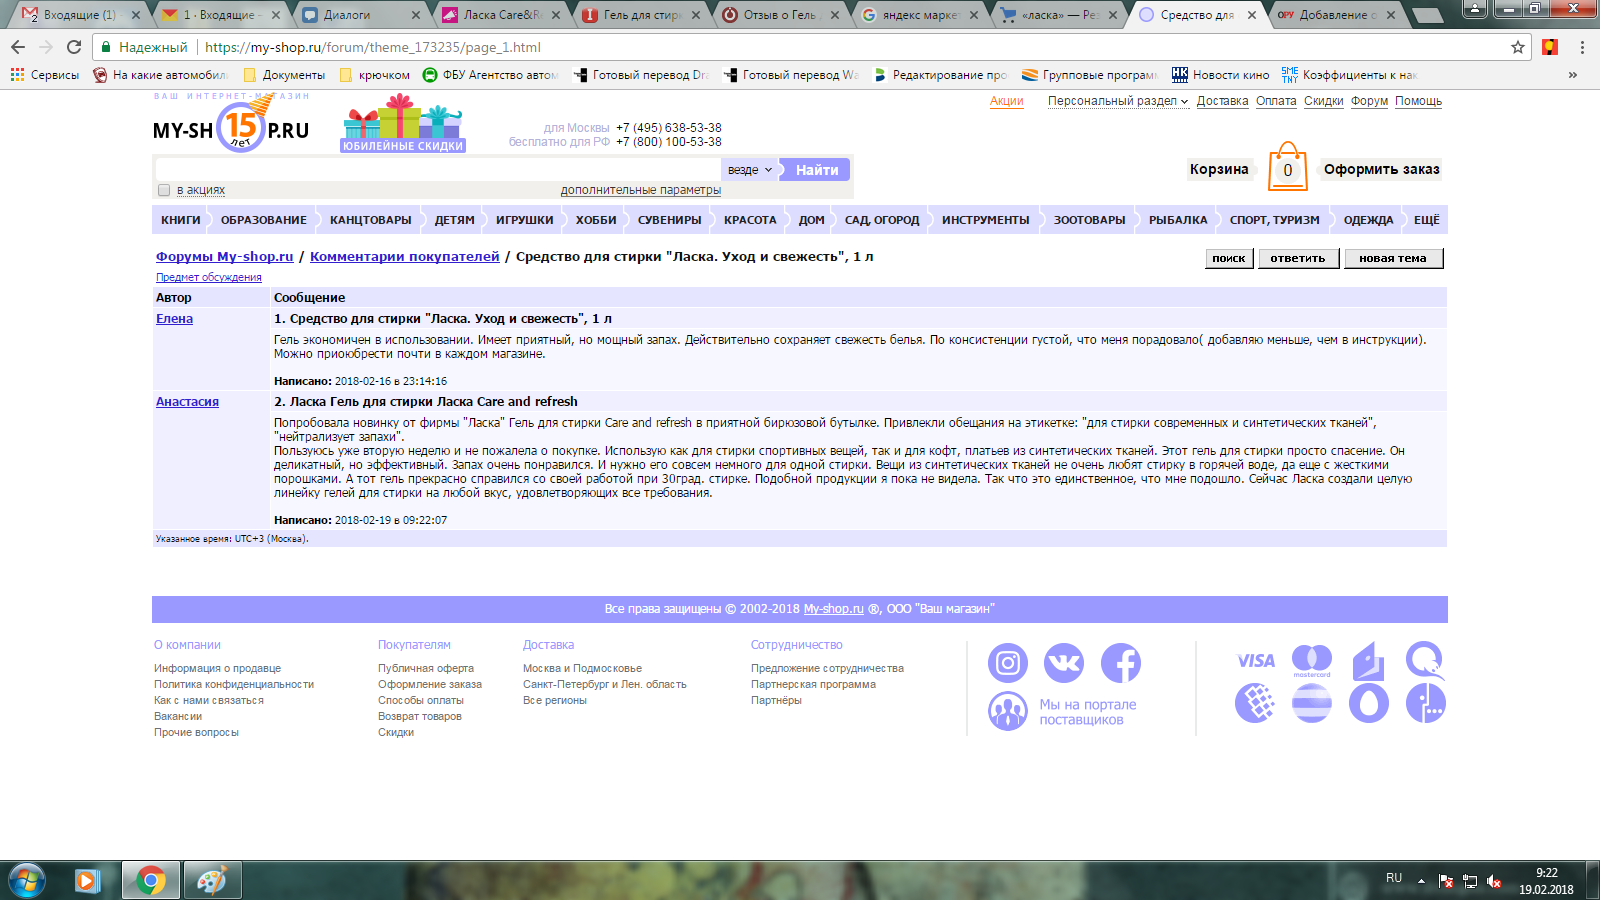This screenshot has width=1600, height=900.
Task: Expand the 'Персональный раздел' dropdown
Action: pyautogui.click(x=1117, y=101)
